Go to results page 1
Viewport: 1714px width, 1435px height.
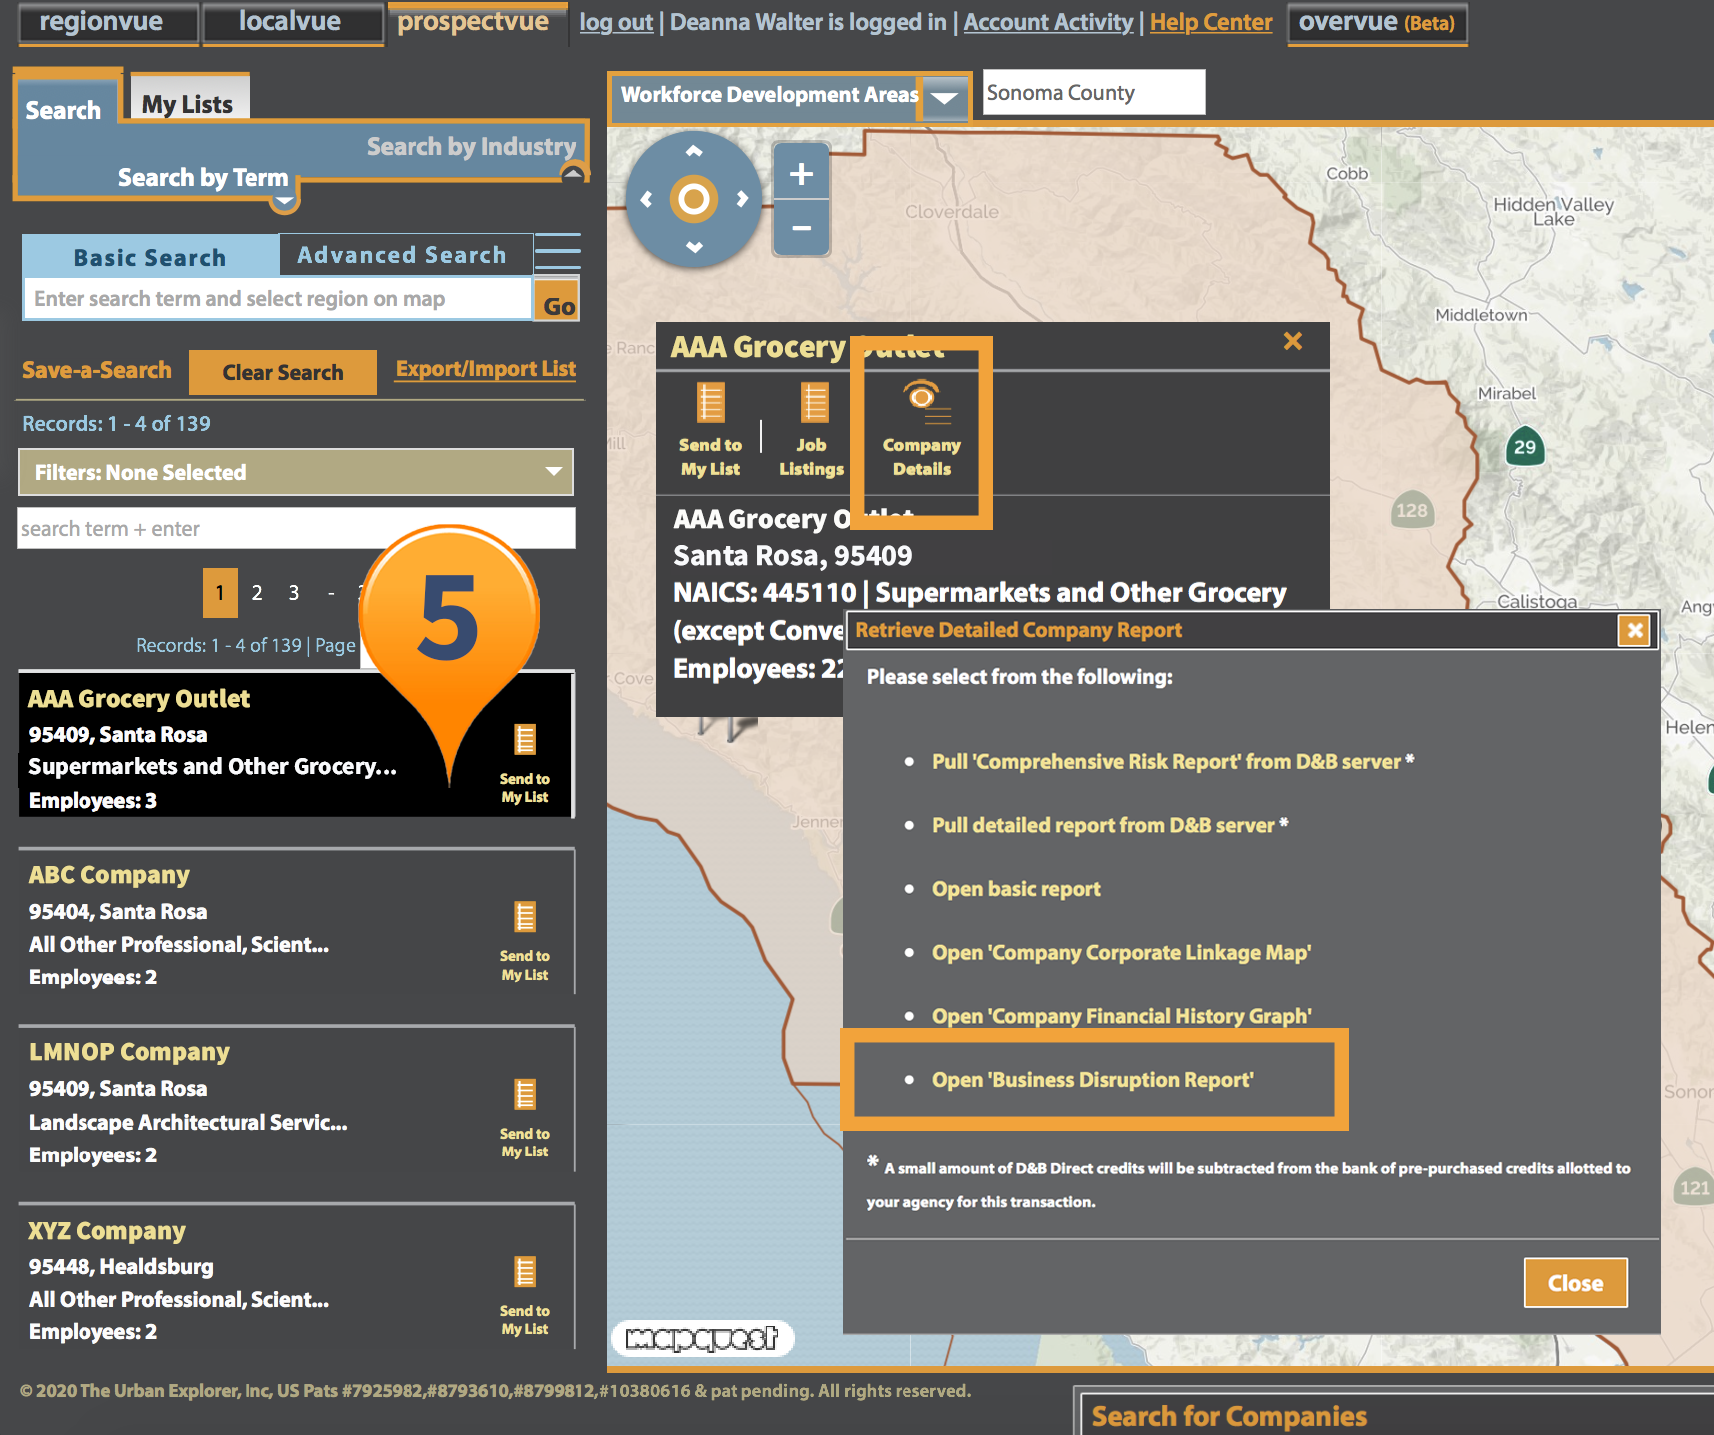point(220,593)
